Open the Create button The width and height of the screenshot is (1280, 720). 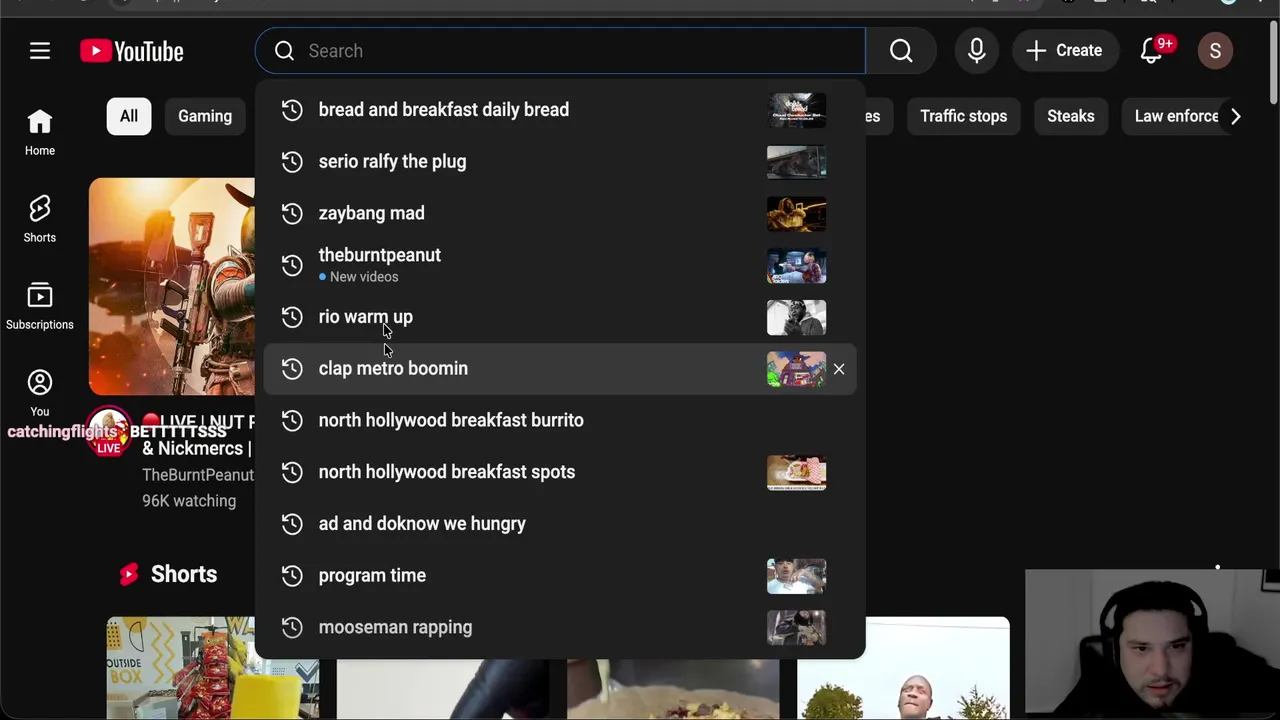tap(1064, 51)
